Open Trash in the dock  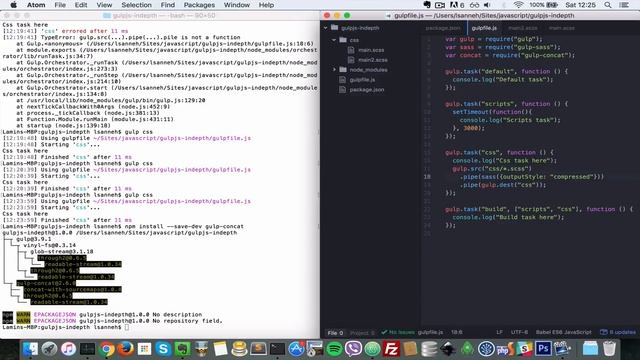609,349
